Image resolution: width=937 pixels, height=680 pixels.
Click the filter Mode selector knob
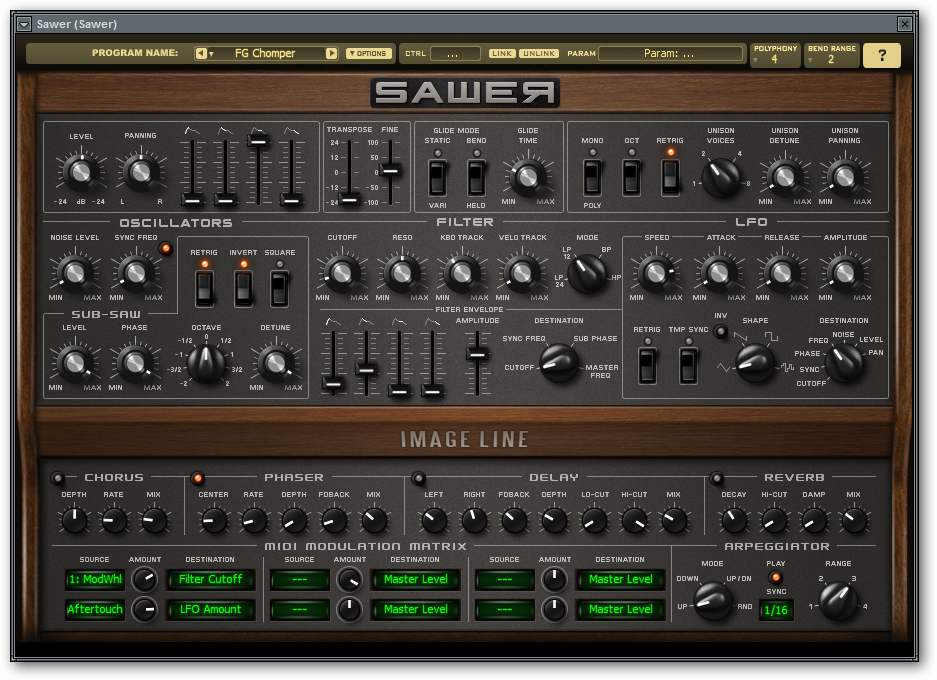click(x=587, y=270)
